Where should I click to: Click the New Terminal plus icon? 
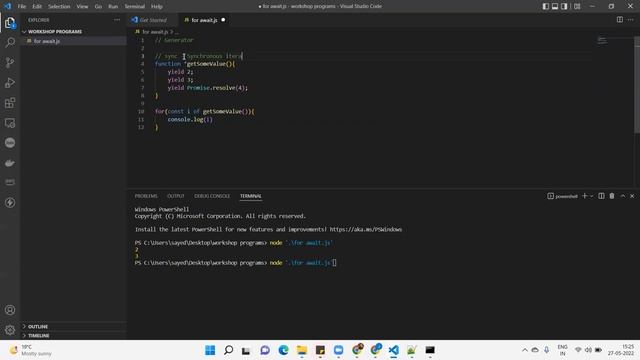(x=584, y=196)
